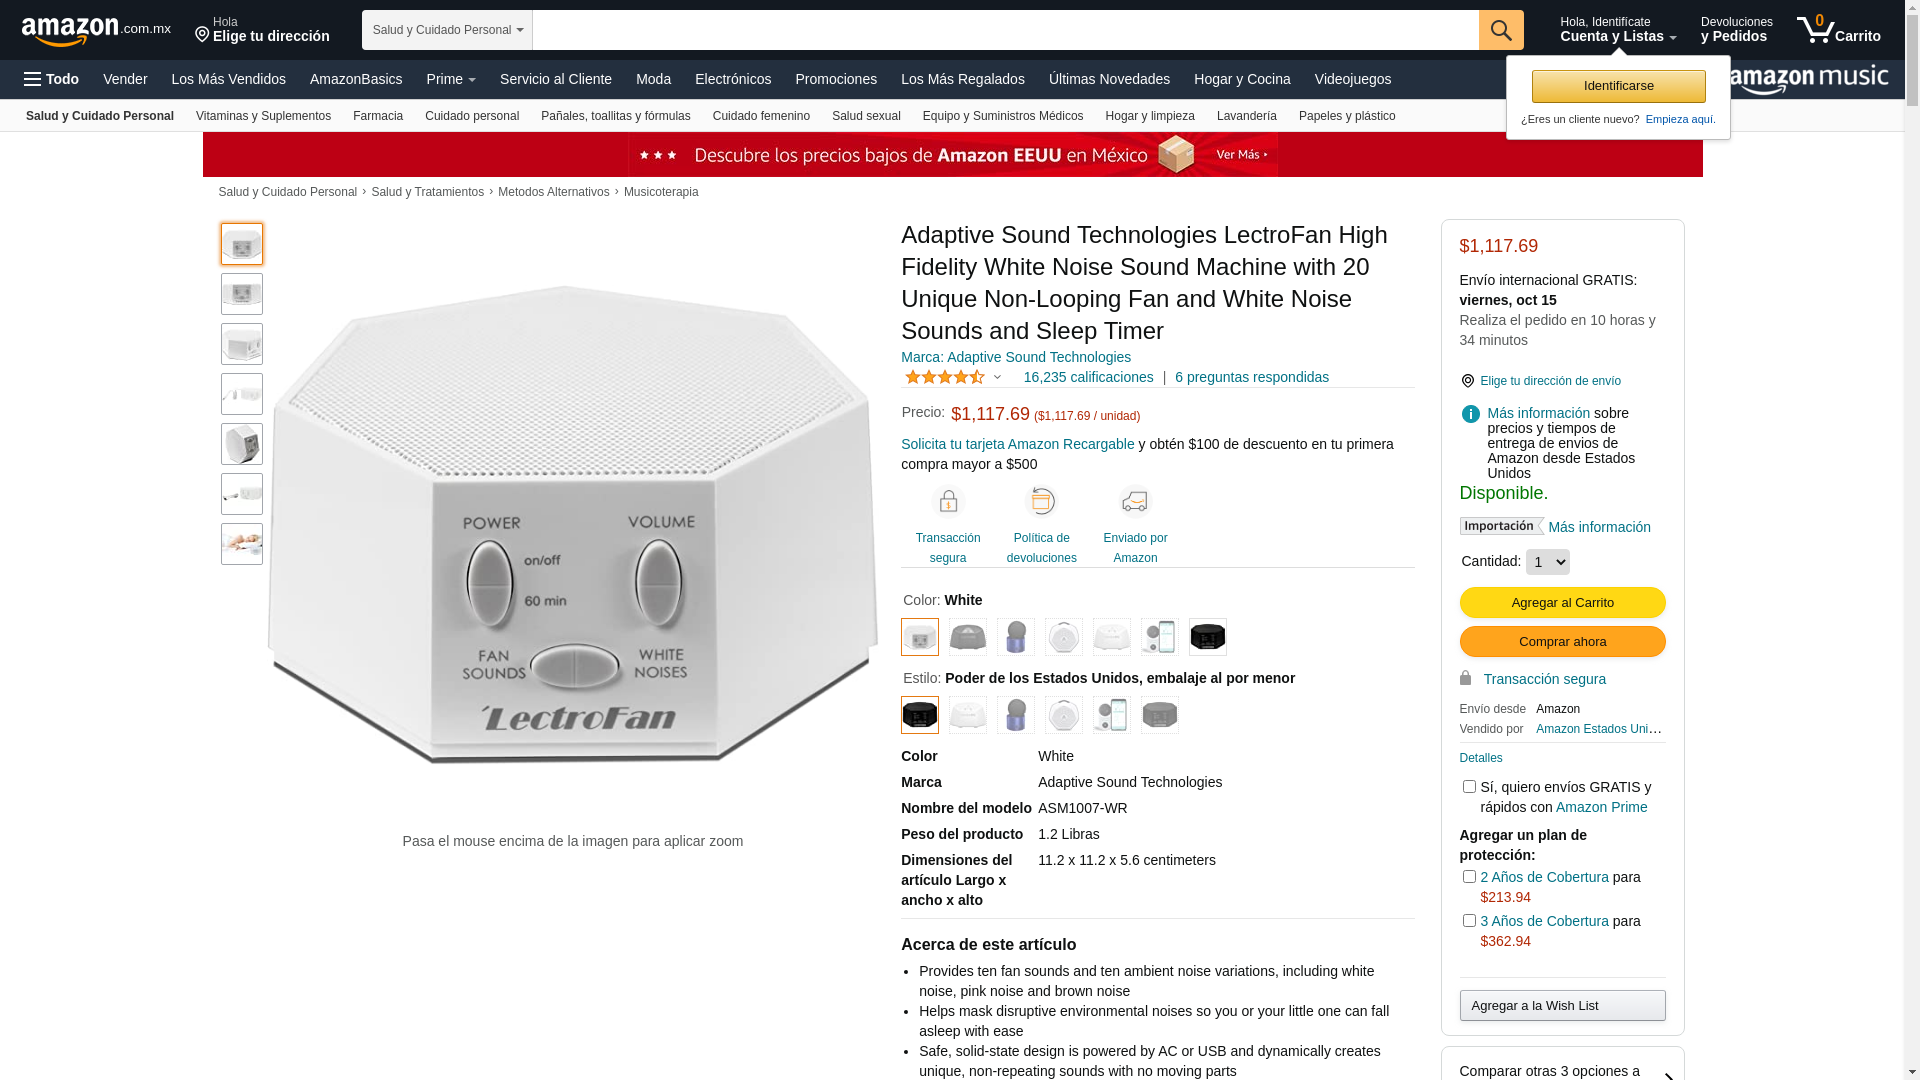Open the Cantidad quantity dropdown

coord(1547,562)
